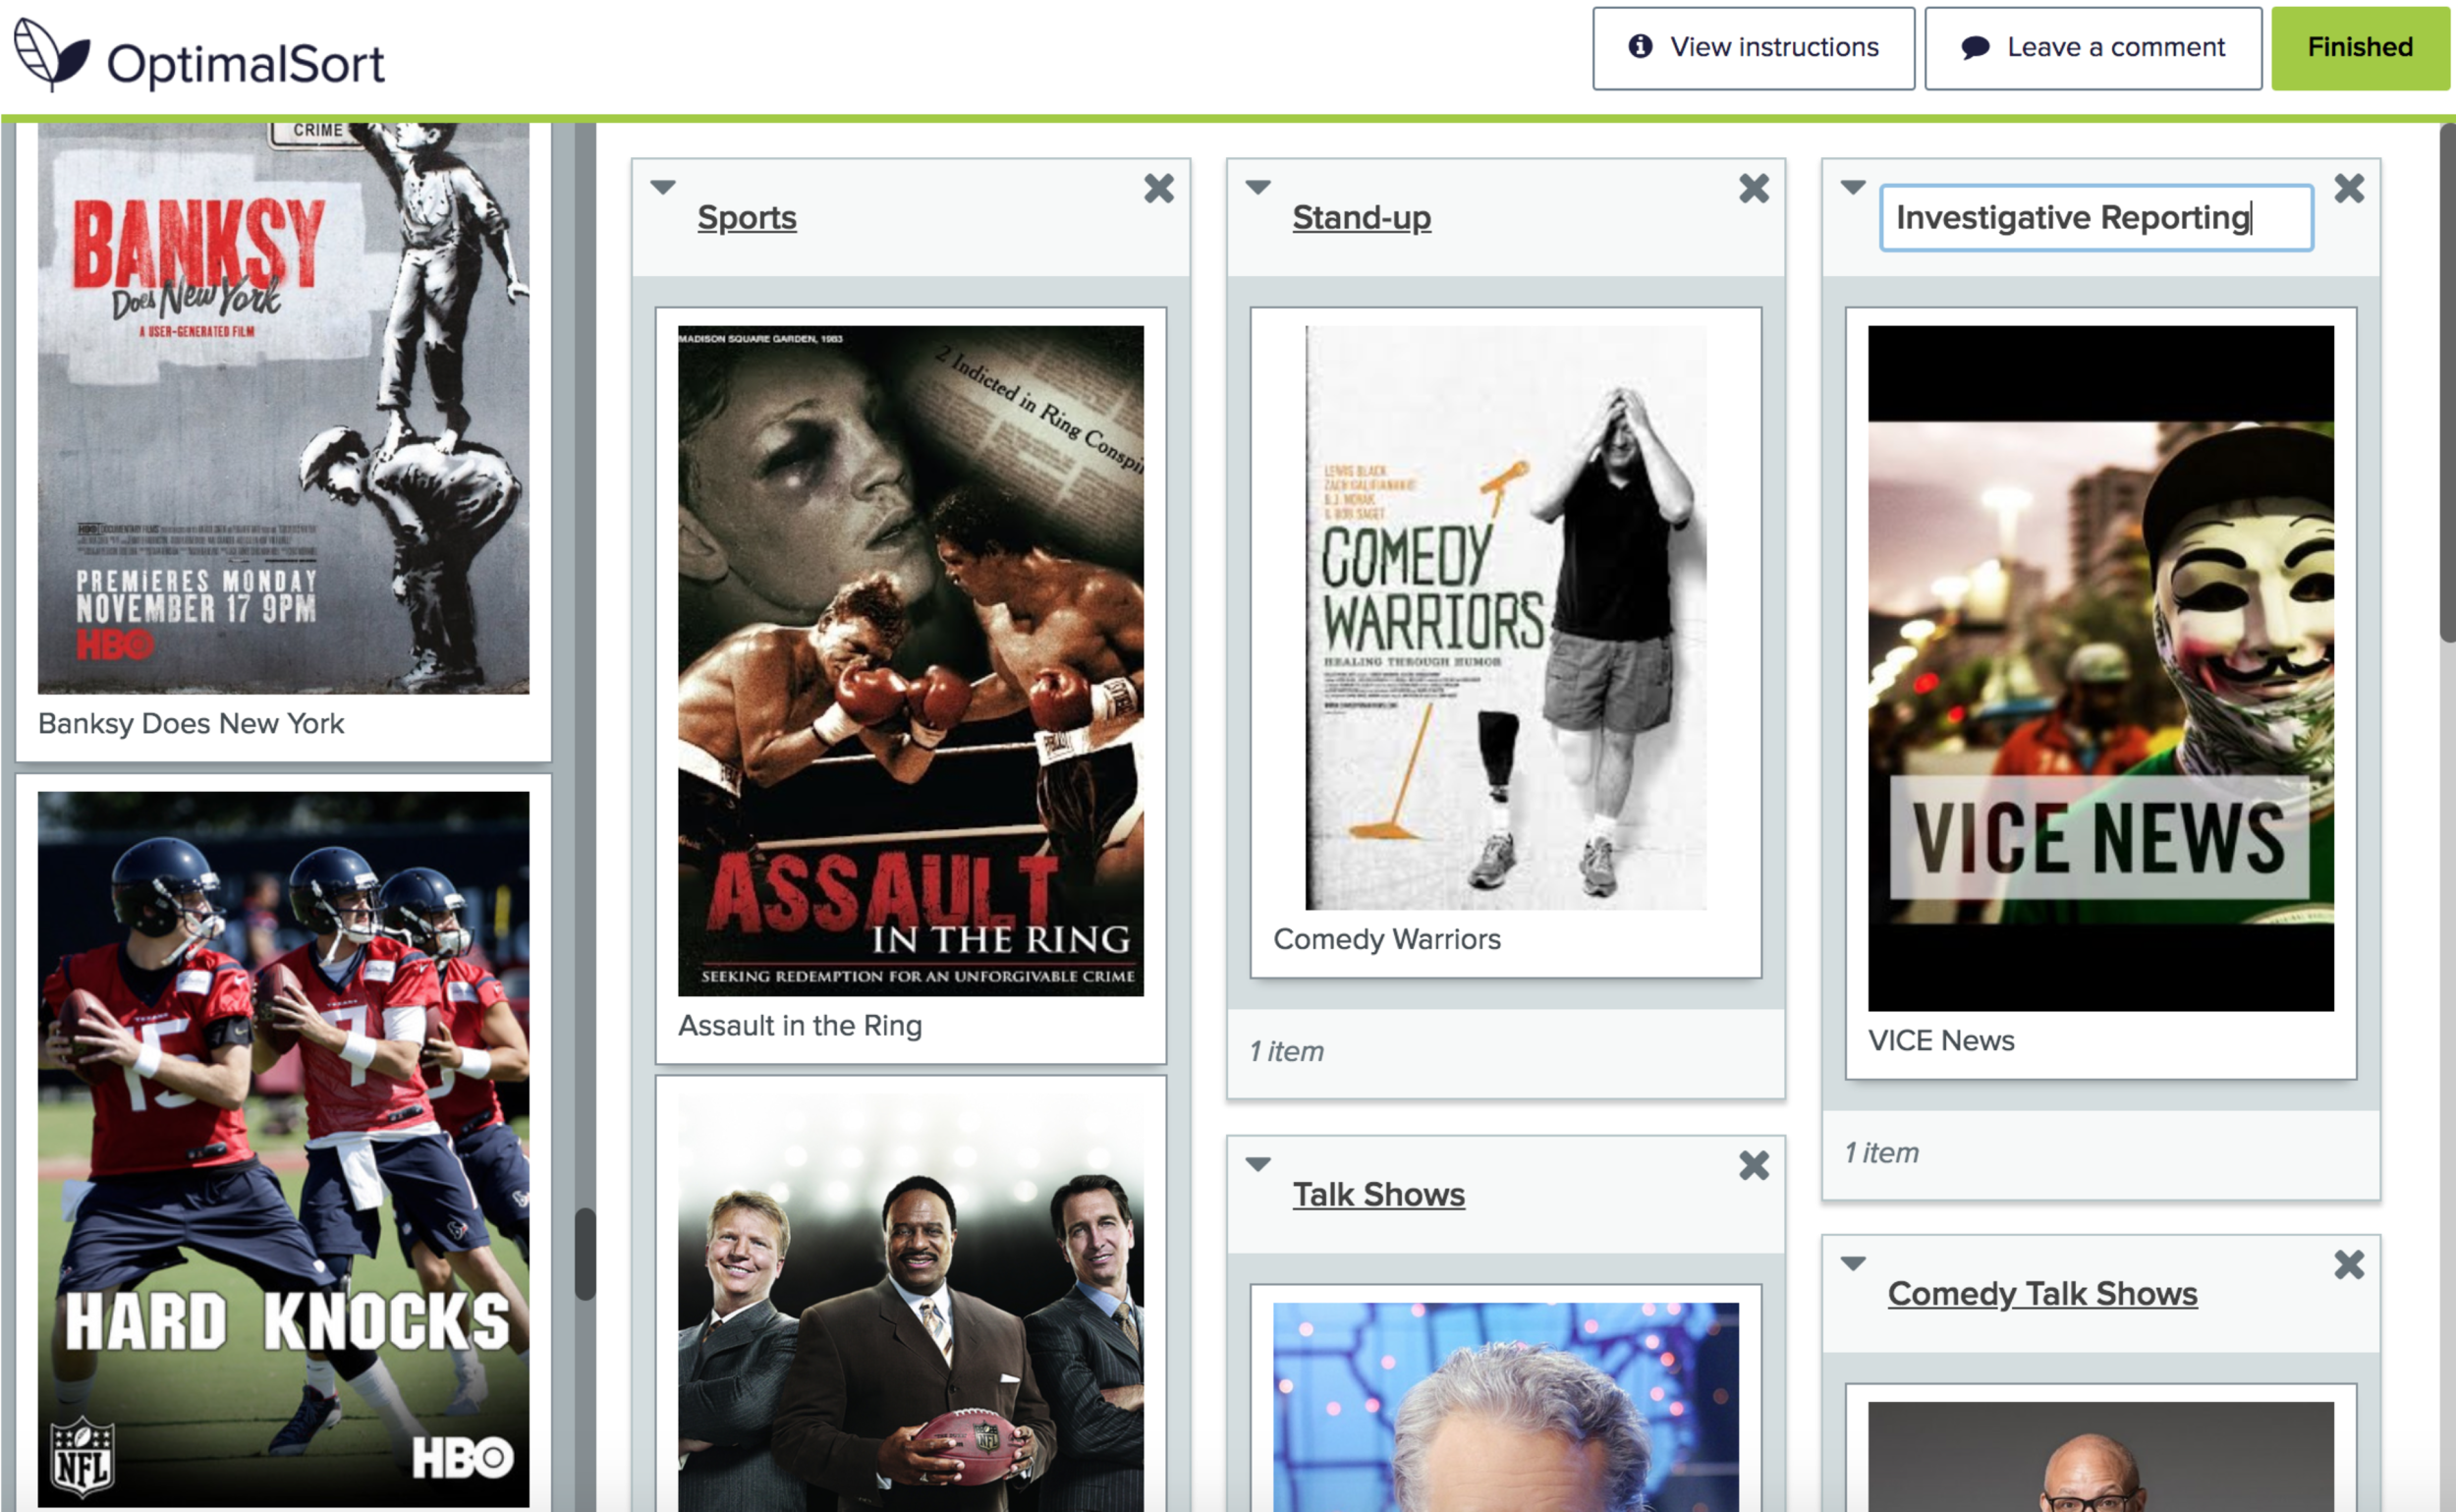Close the Investigative Reporting category
The height and width of the screenshot is (1512, 2456).
point(2348,188)
